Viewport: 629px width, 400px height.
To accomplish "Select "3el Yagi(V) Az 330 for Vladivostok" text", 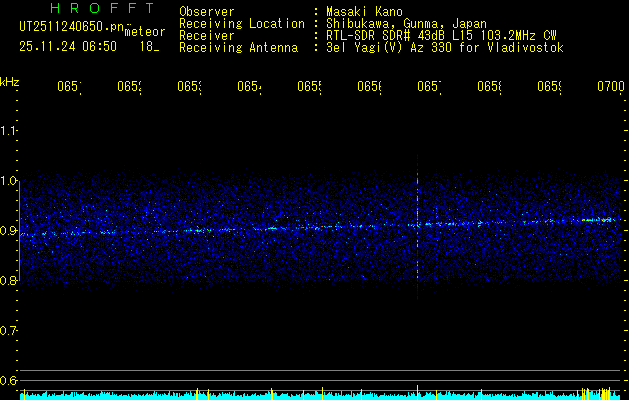I will coord(445,48).
